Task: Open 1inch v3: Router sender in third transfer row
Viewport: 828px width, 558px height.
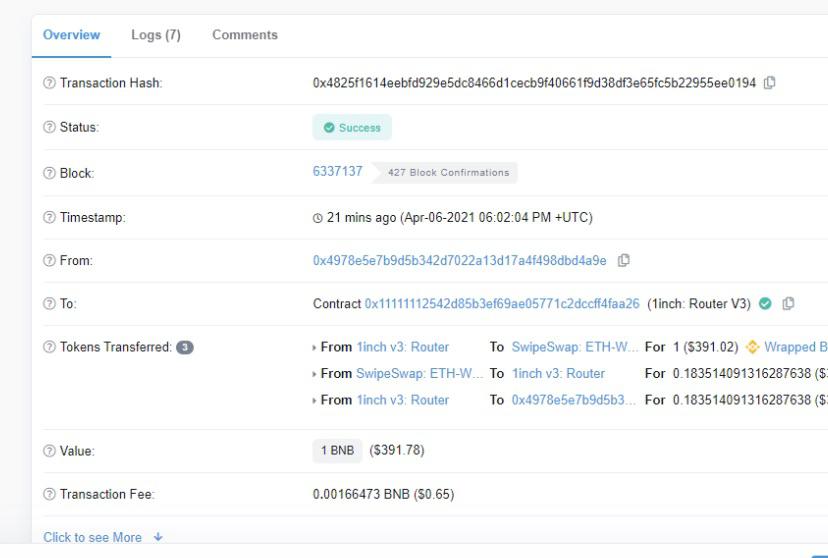Action: point(402,400)
